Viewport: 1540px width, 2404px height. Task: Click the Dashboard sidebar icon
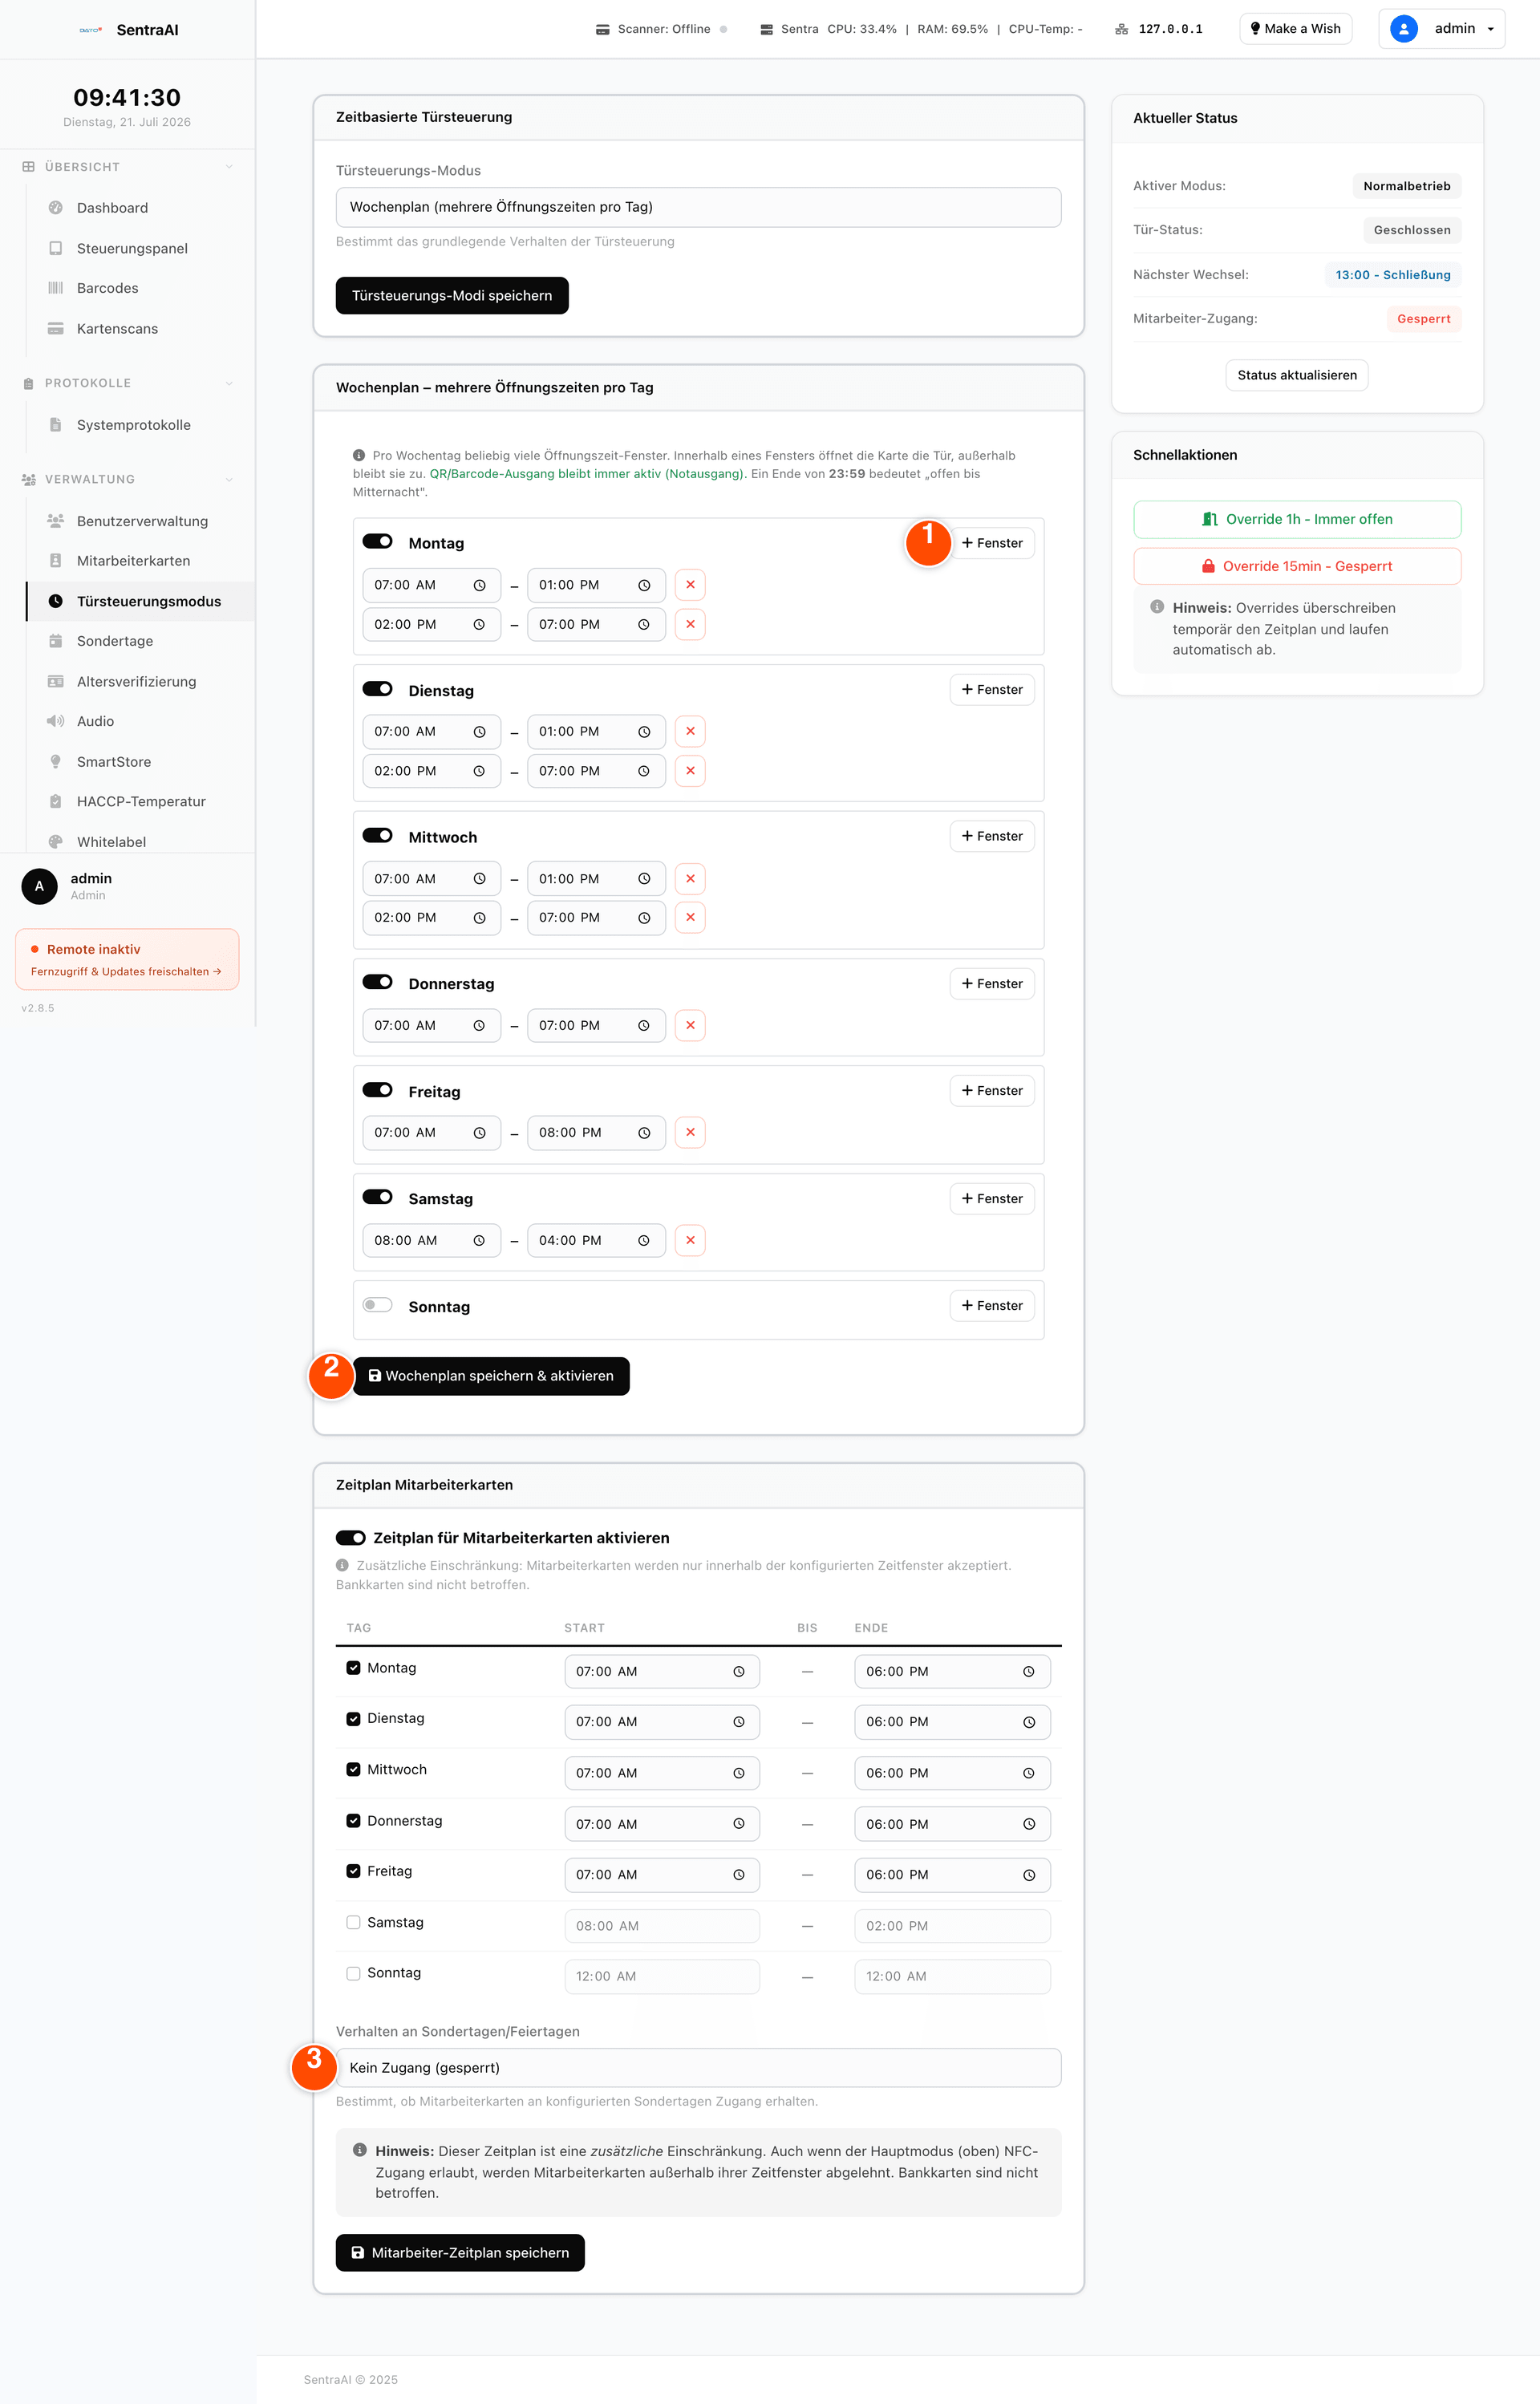click(56, 208)
